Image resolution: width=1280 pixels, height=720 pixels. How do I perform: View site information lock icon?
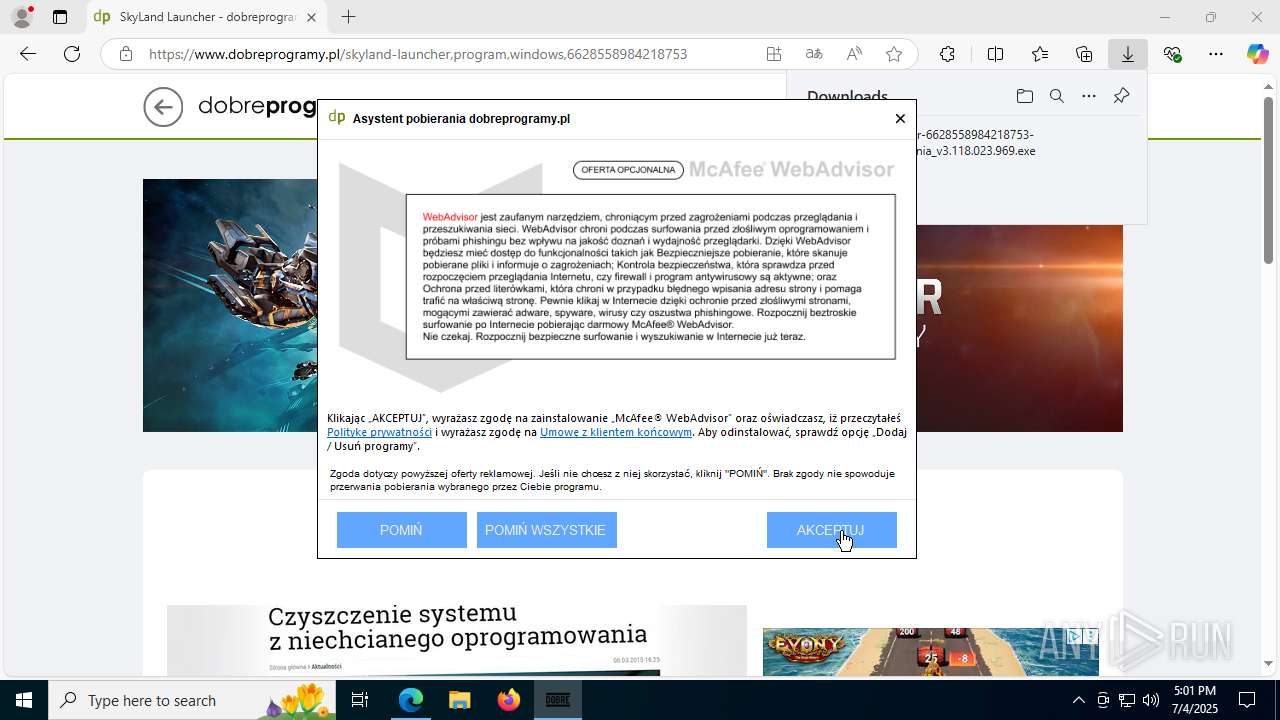click(126, 54)
